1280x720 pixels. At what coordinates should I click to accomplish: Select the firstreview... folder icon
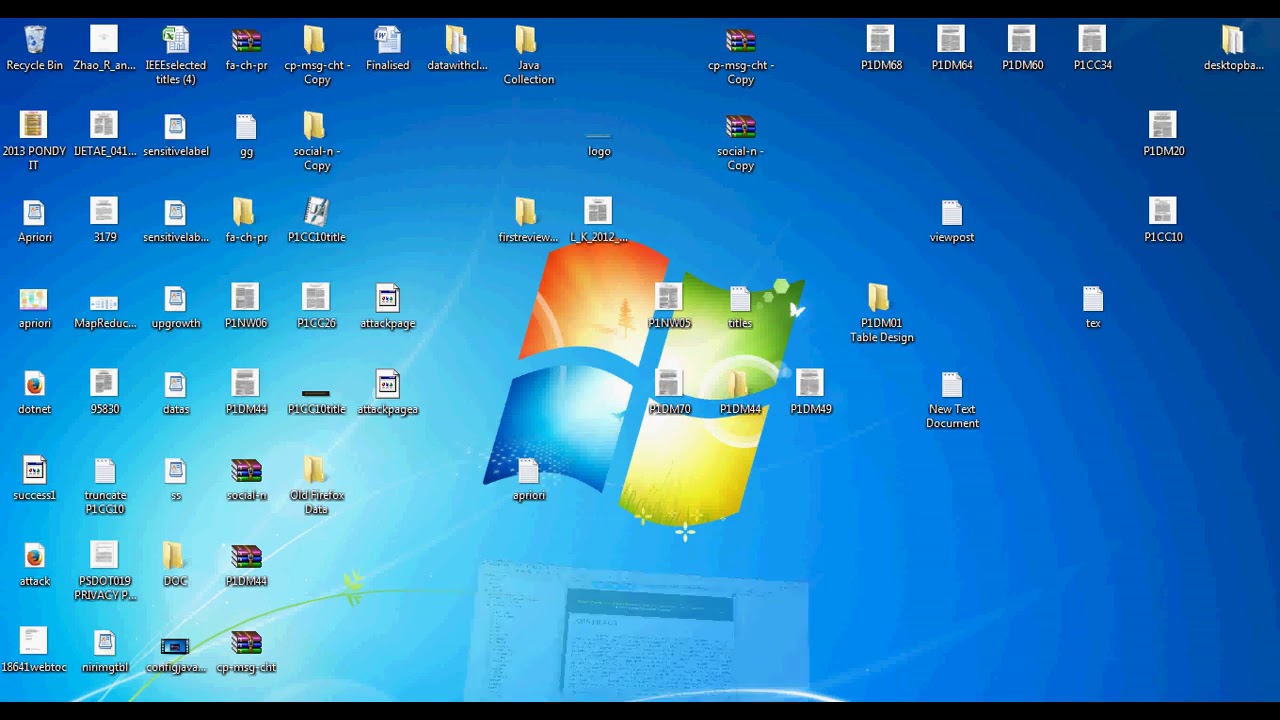point(528,213)
